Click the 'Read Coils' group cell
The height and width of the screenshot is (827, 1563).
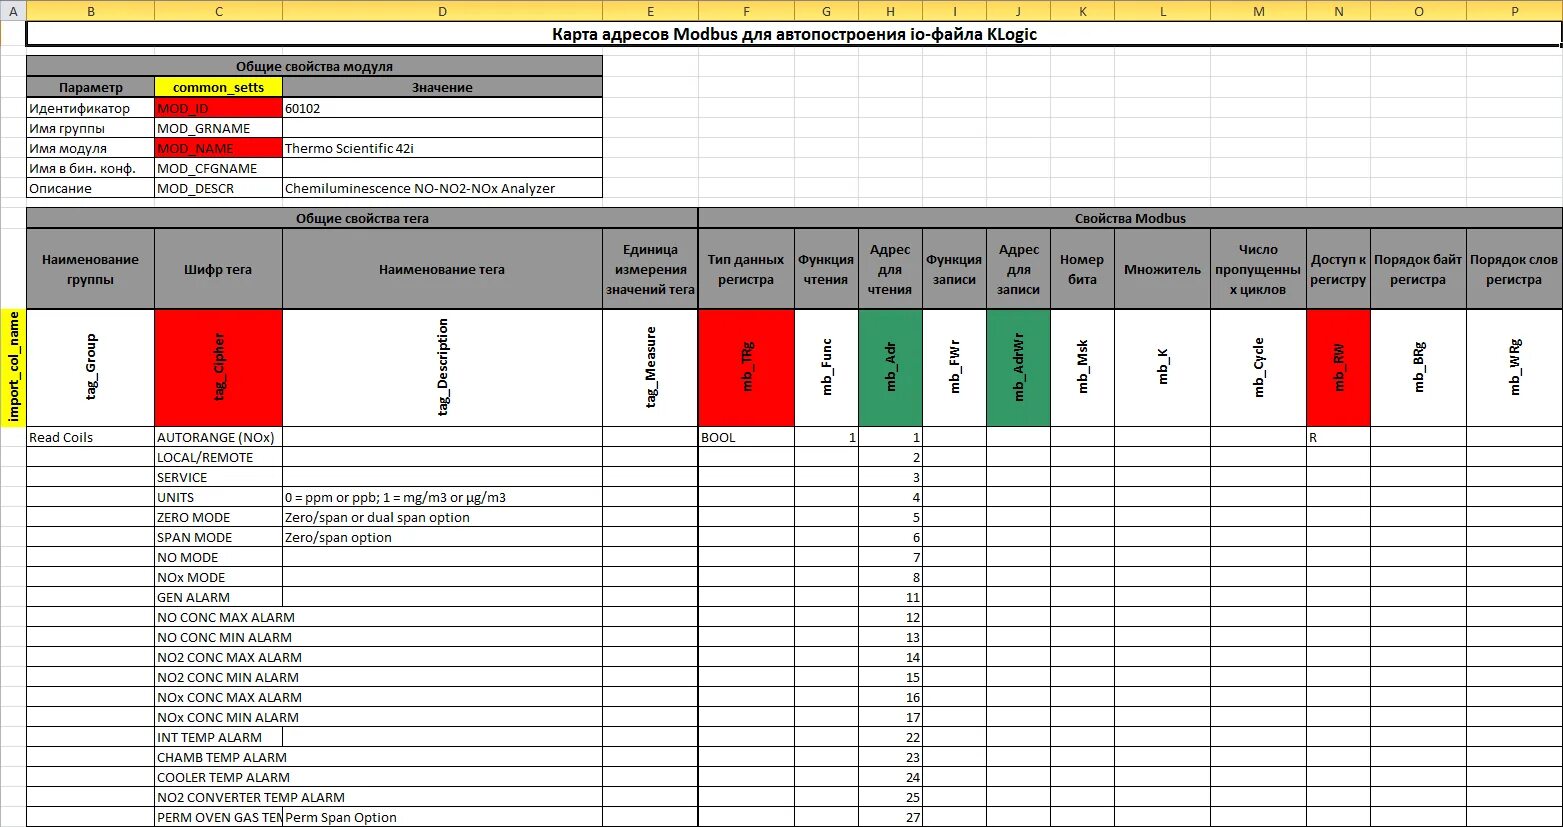coord(91,438)
